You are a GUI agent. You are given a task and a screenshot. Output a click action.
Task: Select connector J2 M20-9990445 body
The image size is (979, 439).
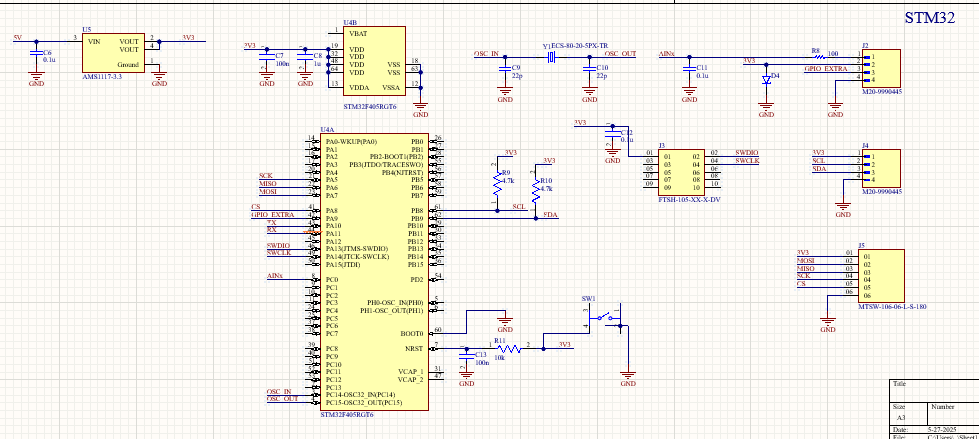click(881, 69)
